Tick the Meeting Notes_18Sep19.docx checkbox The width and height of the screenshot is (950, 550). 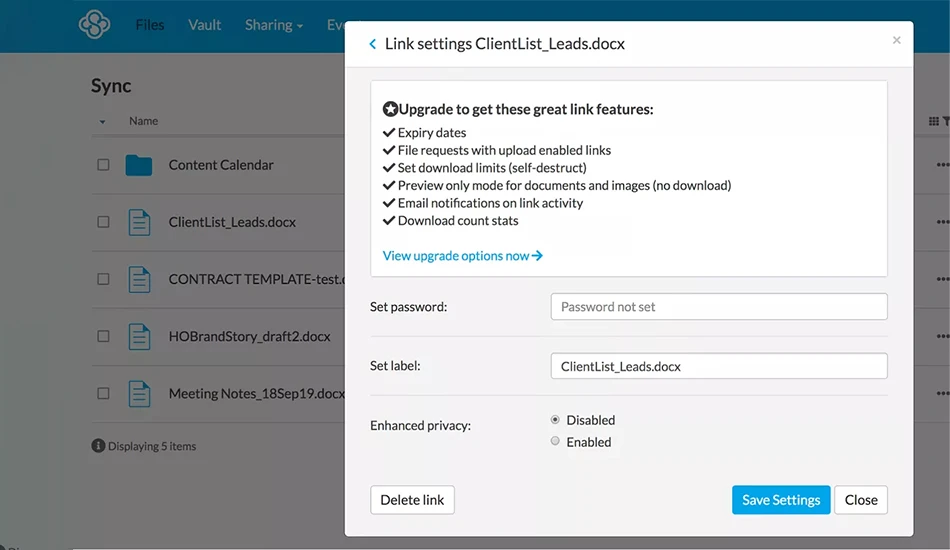pyautogui.click(x=104, y=393)
